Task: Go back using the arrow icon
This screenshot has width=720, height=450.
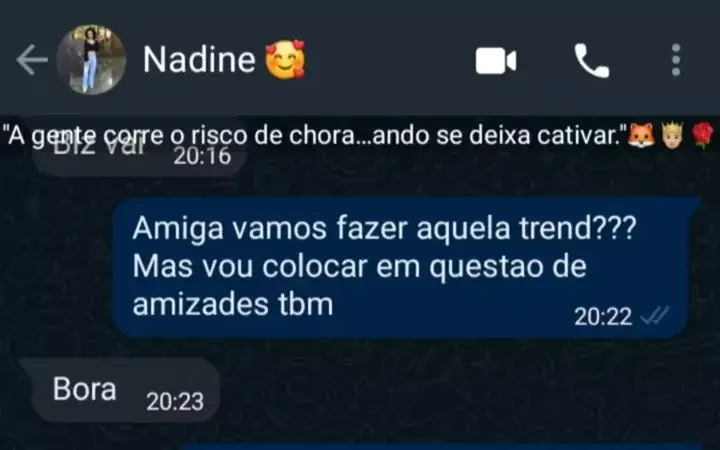Action: 32,60
